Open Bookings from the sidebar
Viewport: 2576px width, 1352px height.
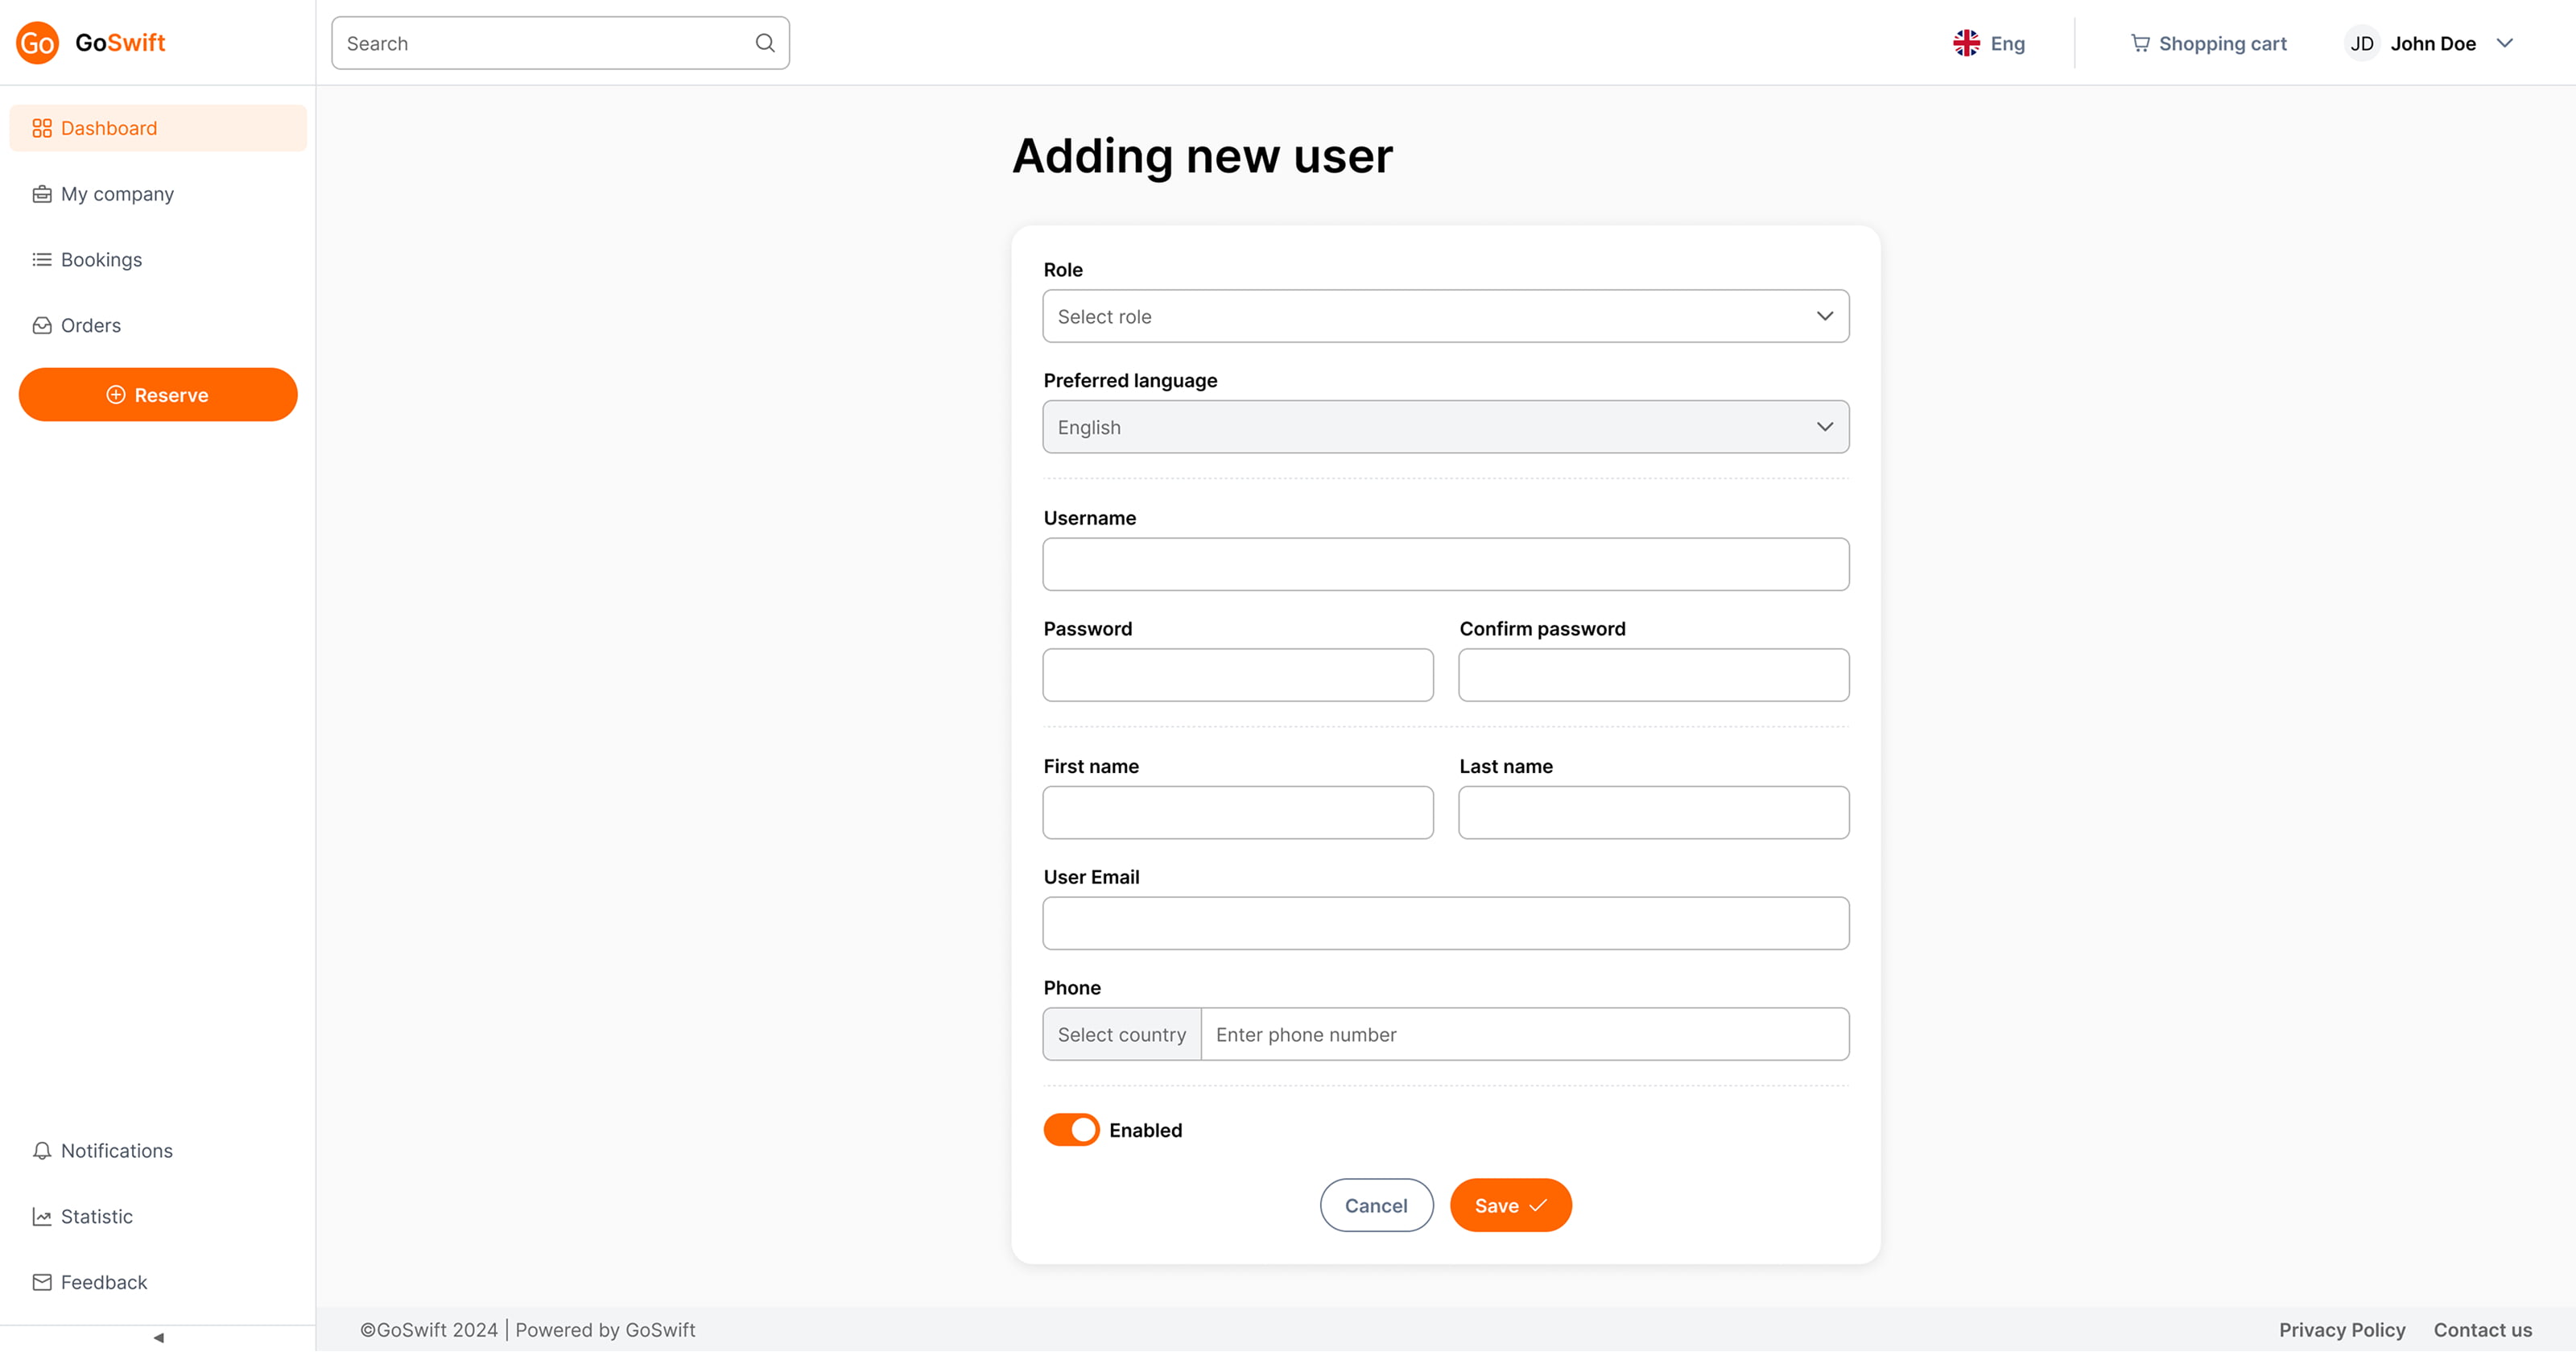[101, 260]
